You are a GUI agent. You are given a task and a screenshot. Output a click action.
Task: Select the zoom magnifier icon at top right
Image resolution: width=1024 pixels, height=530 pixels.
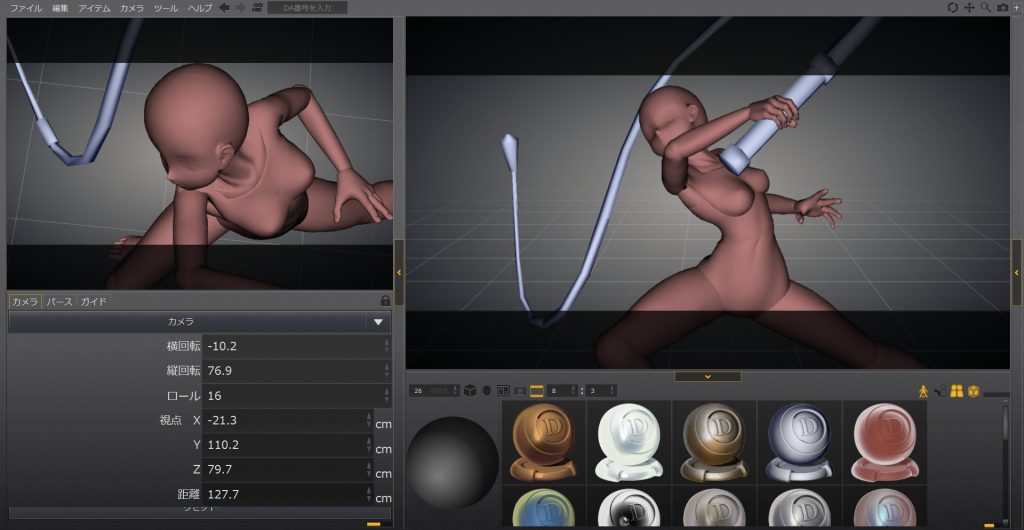[x=985, y=8]
